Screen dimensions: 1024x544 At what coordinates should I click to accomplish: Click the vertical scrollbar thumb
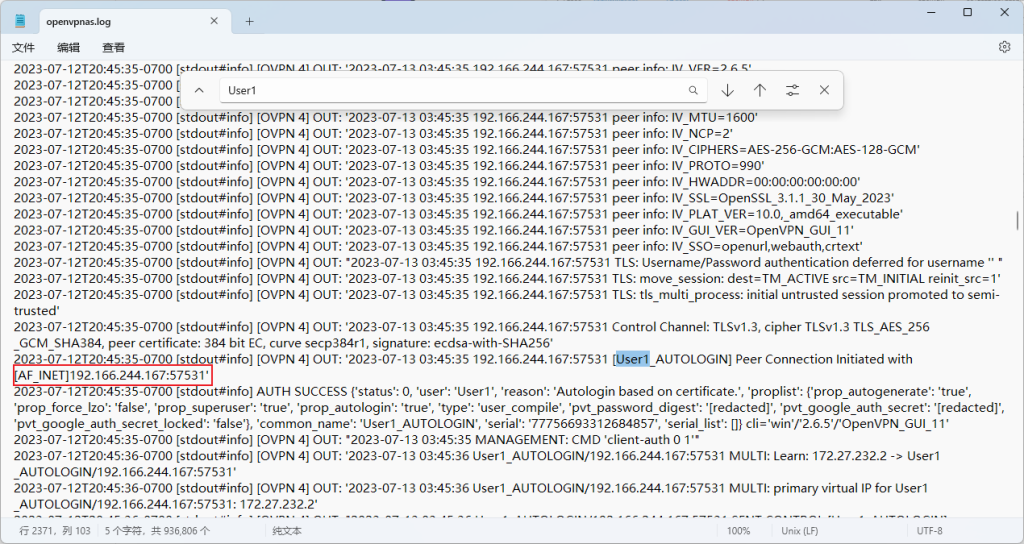tap(1018, 220)
